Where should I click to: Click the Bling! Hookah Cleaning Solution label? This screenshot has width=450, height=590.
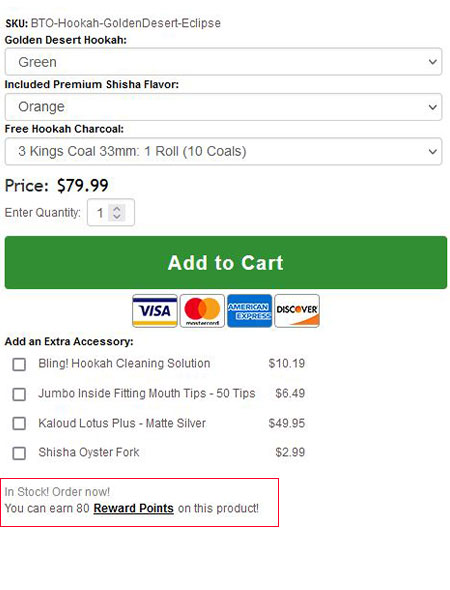coord(124,363)
